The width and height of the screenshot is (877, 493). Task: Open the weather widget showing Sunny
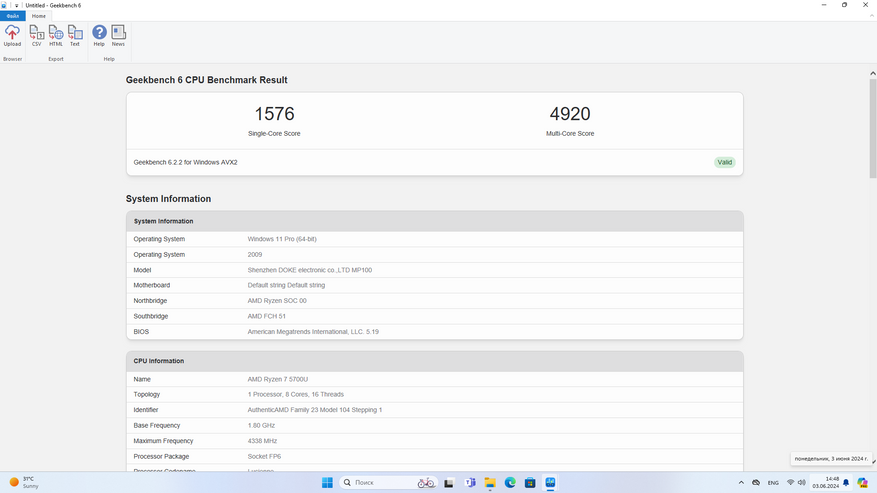(x=25, y=483)
